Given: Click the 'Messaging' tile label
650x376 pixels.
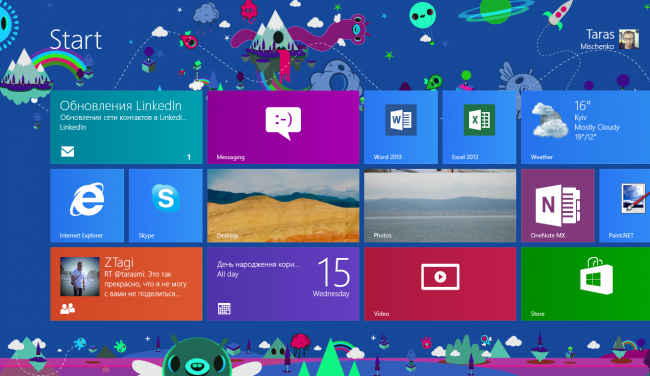Looking at the screenshot, I should [230, 157].
